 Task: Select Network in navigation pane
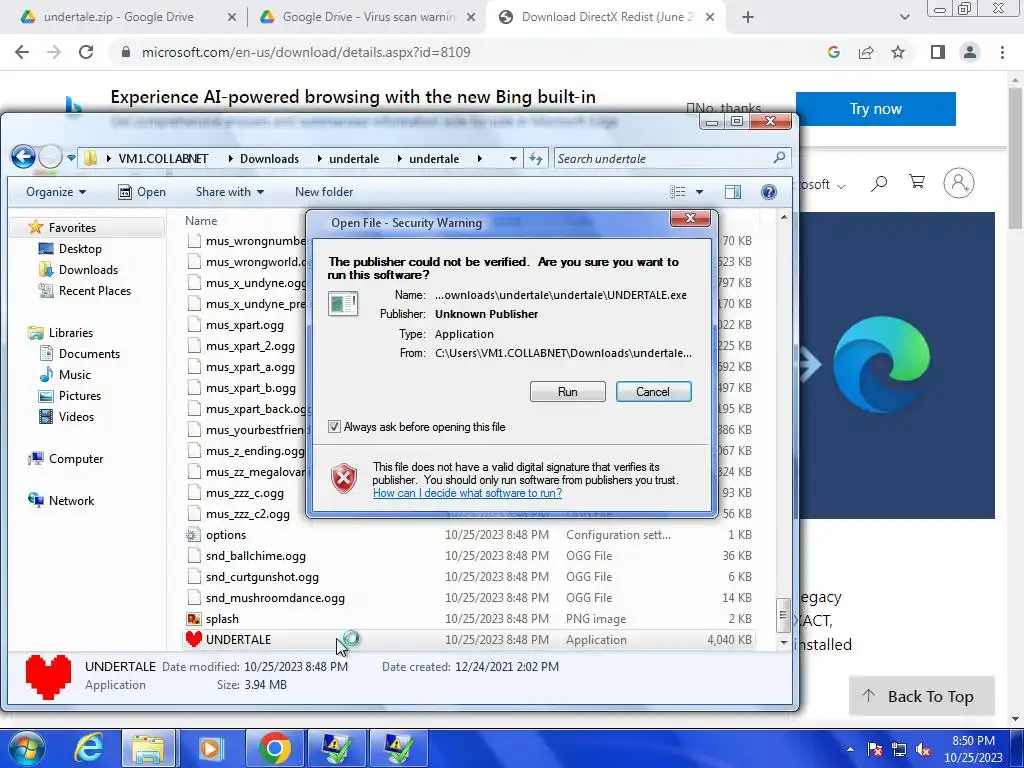click(x=71, y=501)
